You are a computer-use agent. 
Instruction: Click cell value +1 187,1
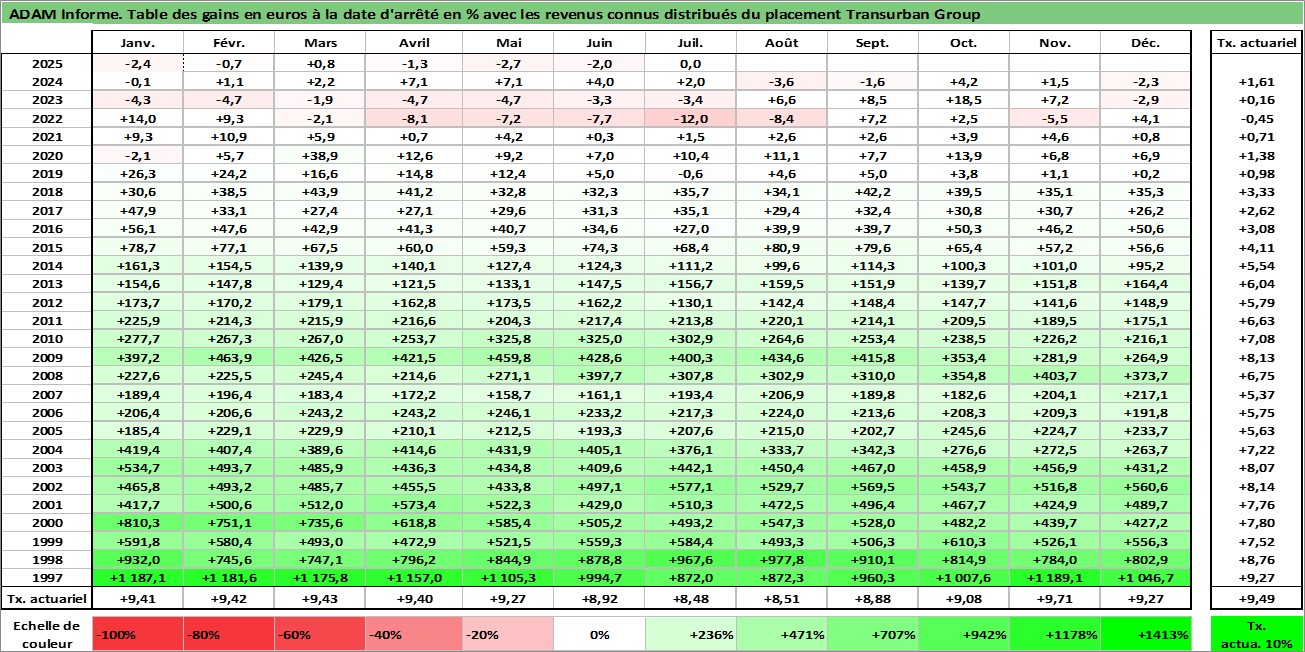[138, 578]
